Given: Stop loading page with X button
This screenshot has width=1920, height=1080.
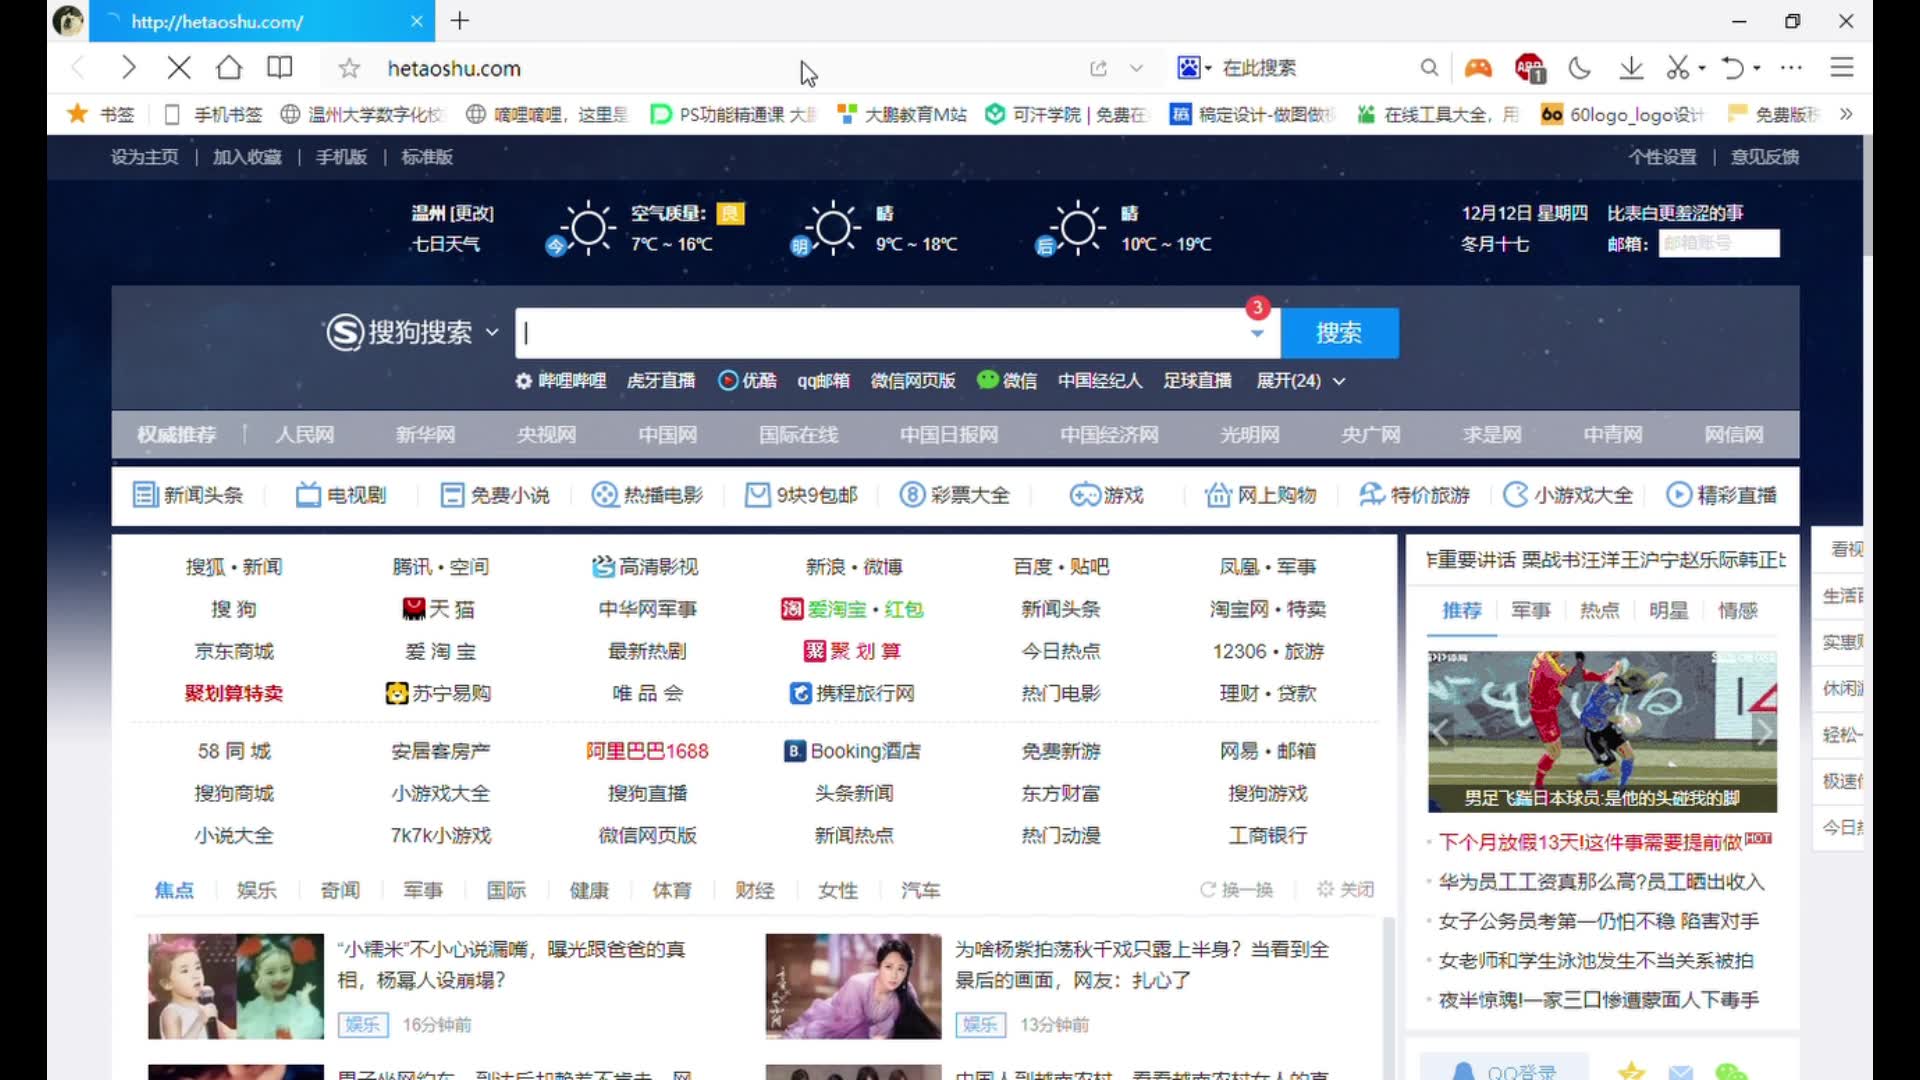Looking at the screenshot, I should pos(179,68).
